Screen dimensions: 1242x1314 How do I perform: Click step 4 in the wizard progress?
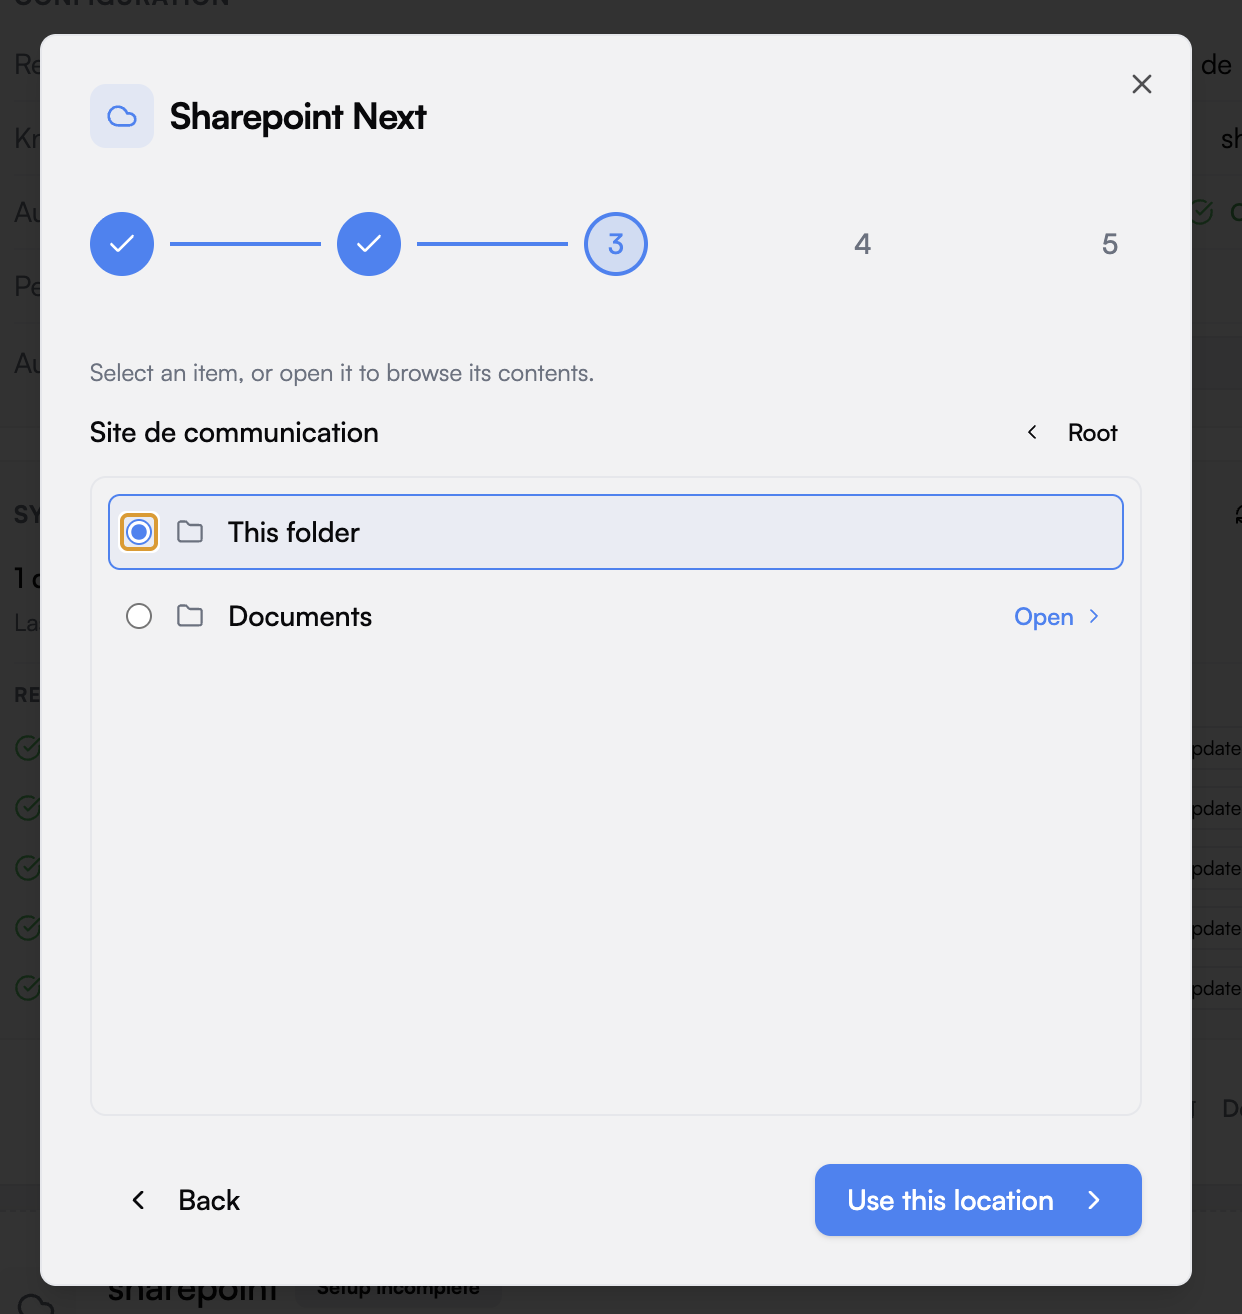[863, 244]
